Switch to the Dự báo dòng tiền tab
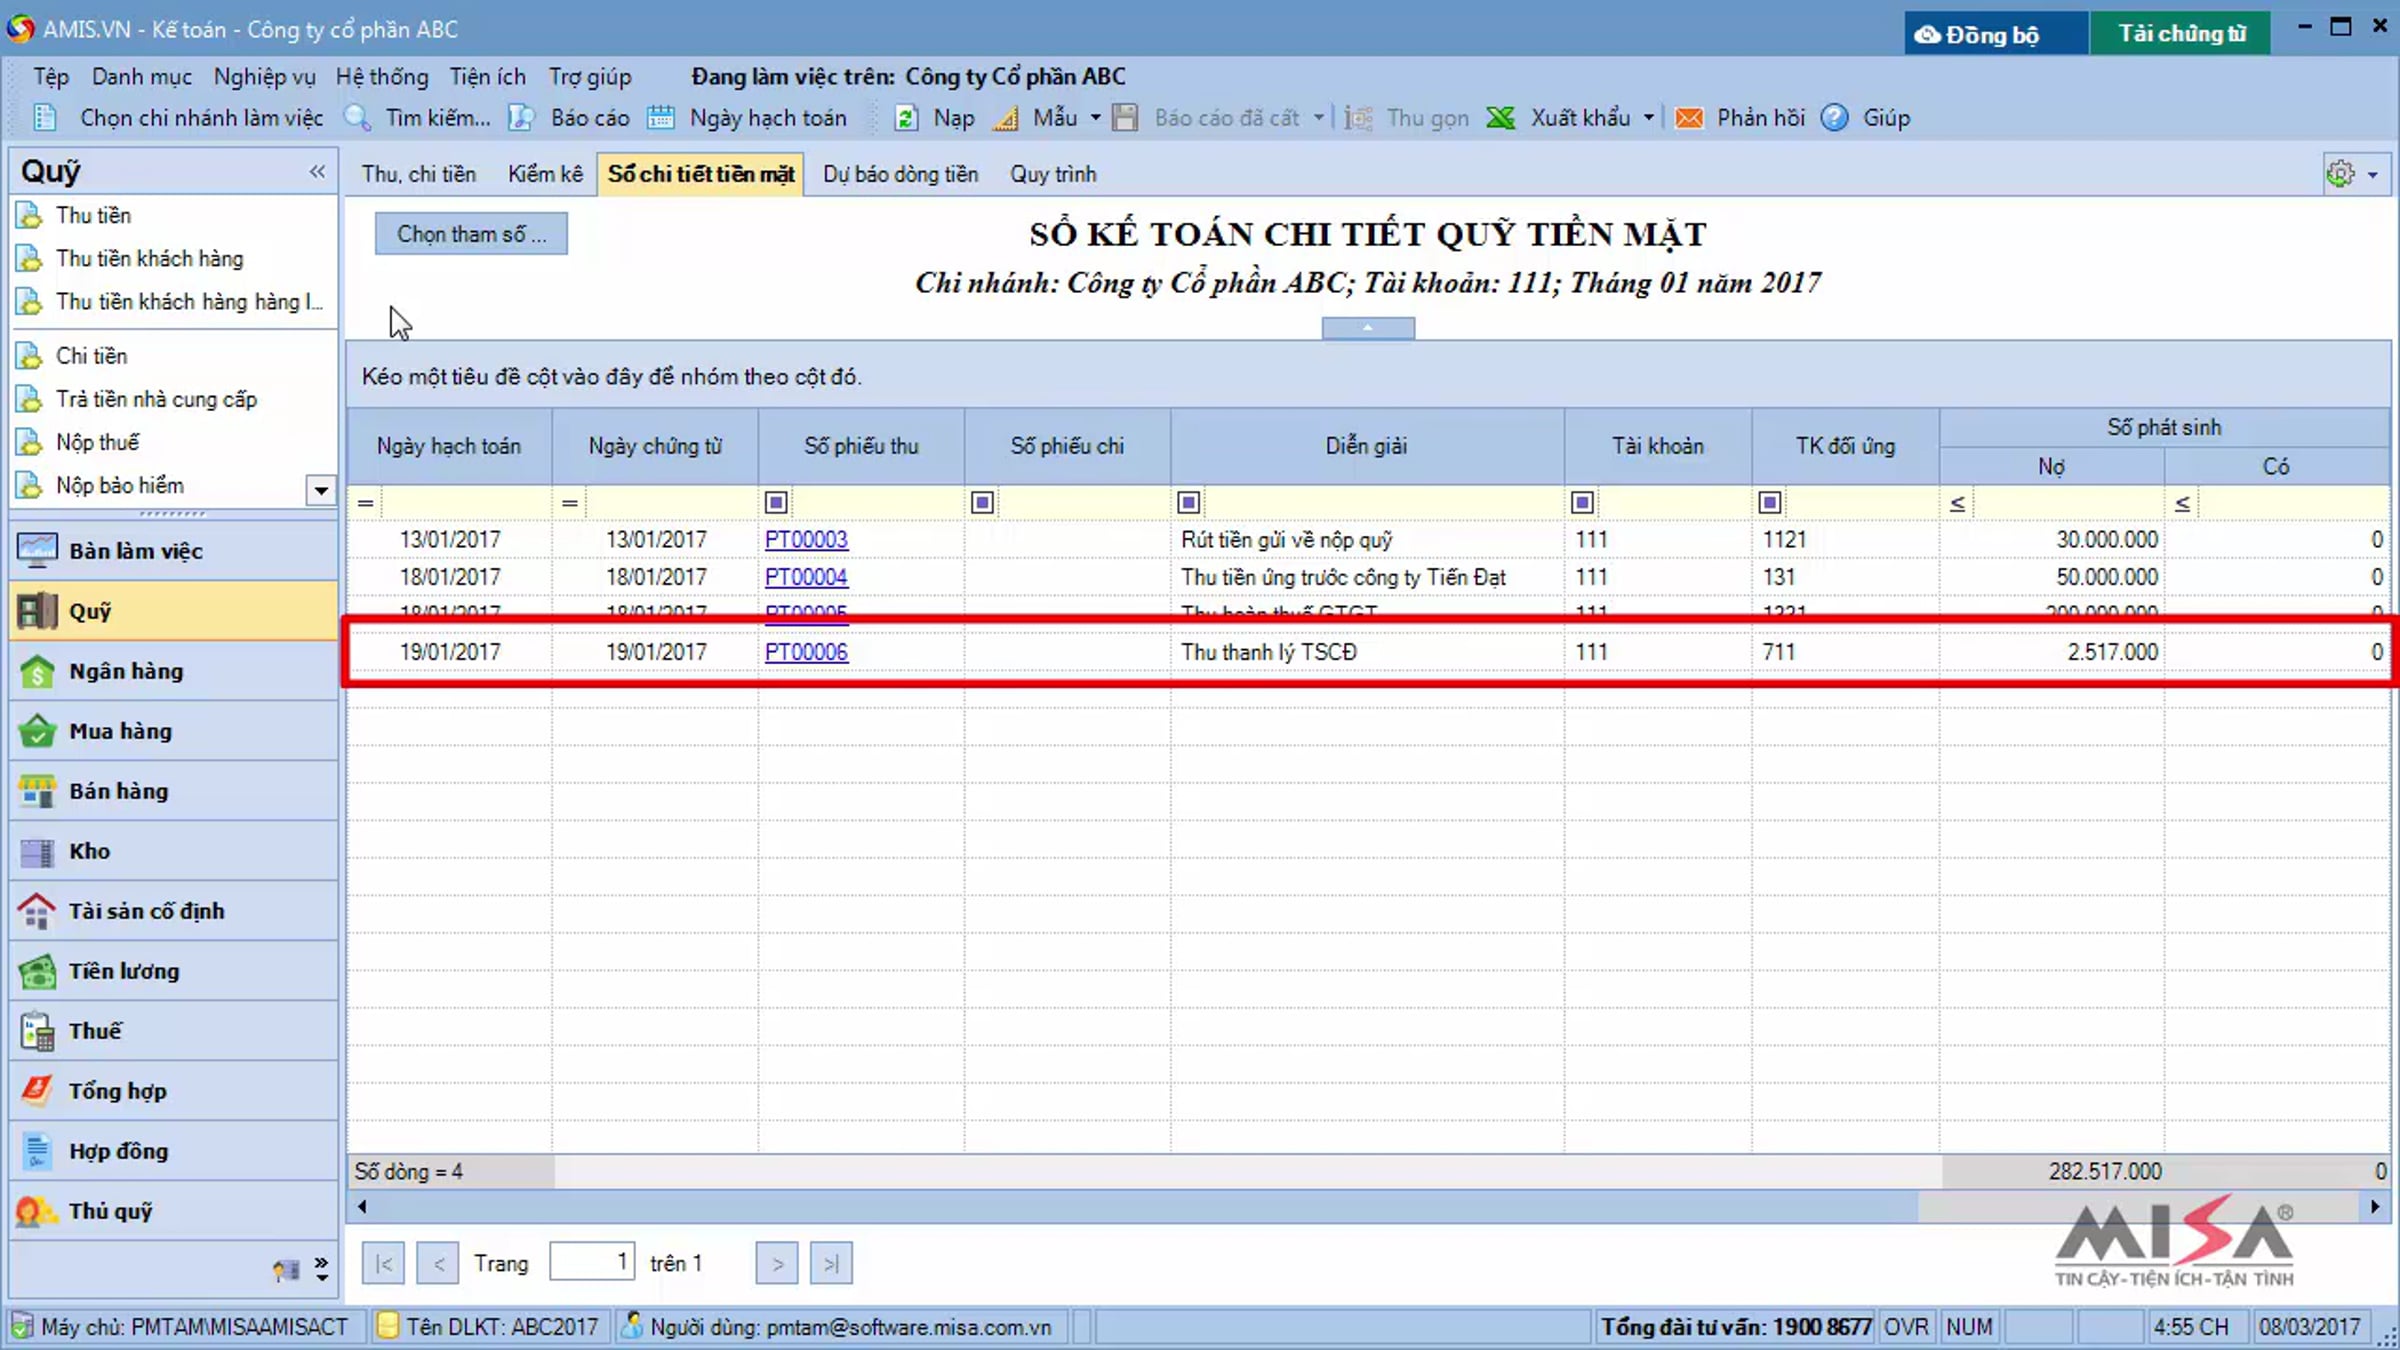 point(901,174)
